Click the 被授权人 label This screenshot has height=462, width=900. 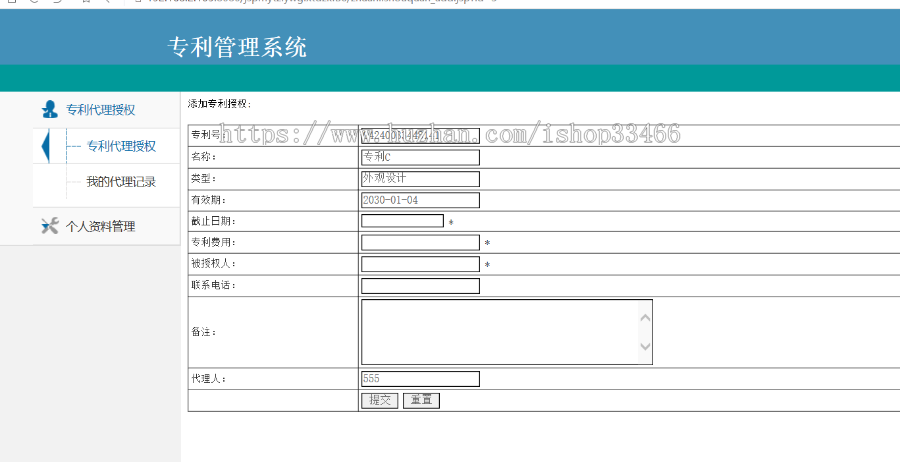213,264
